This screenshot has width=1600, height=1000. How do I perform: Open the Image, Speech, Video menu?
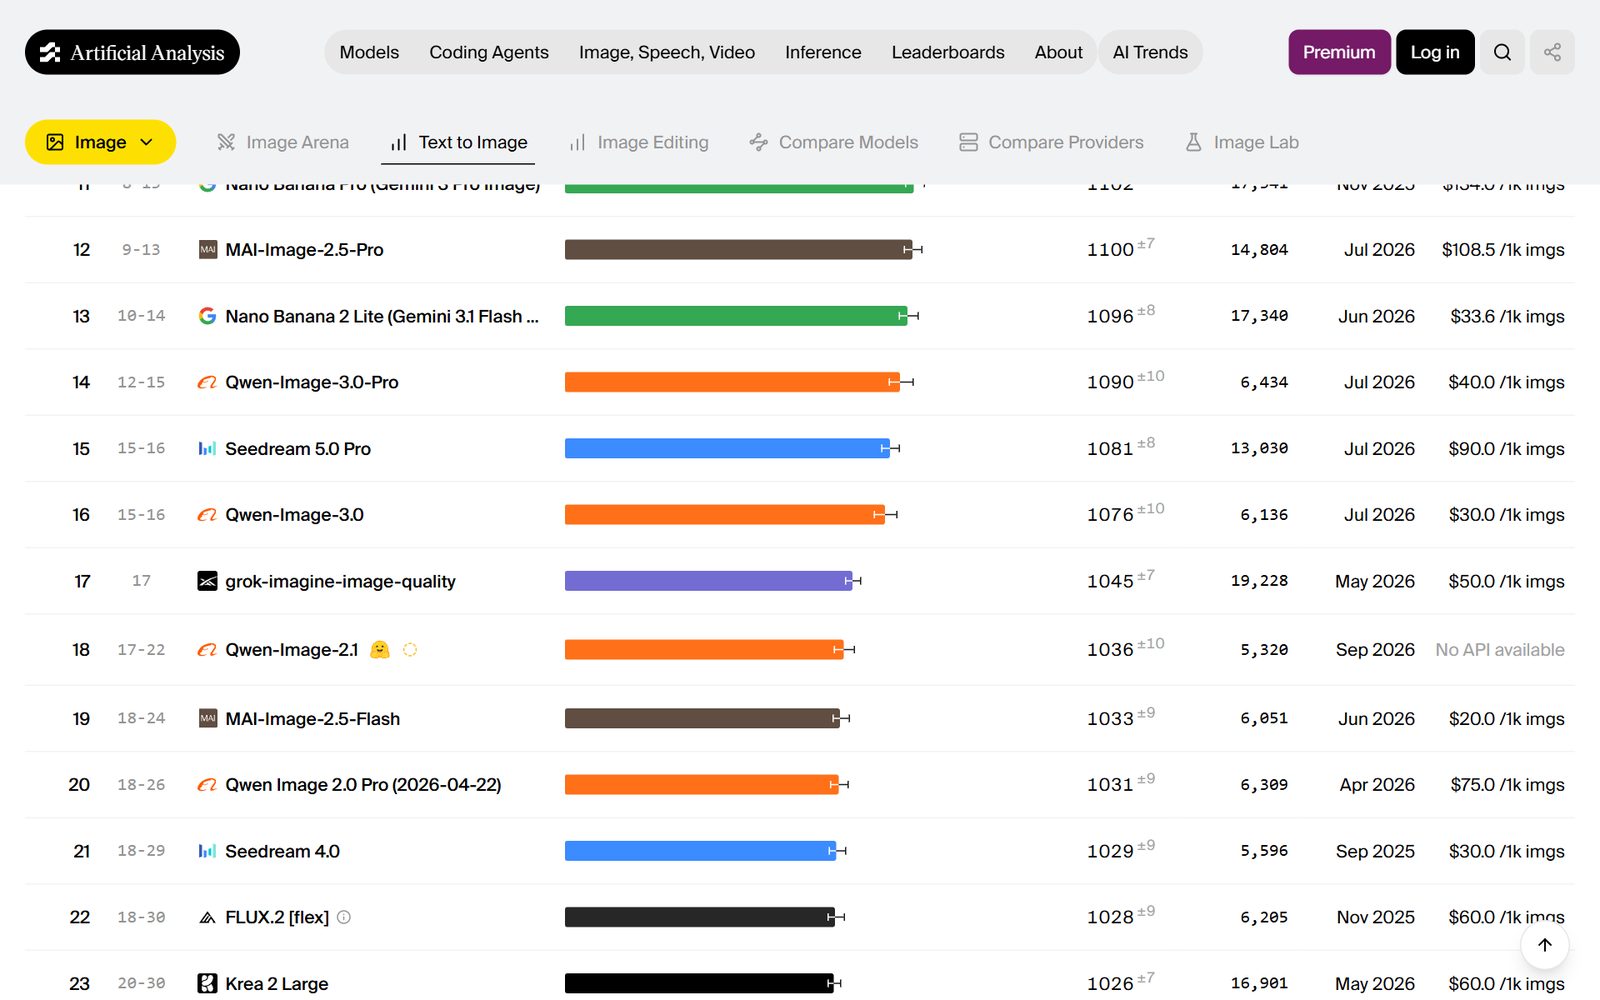[667, 52]
